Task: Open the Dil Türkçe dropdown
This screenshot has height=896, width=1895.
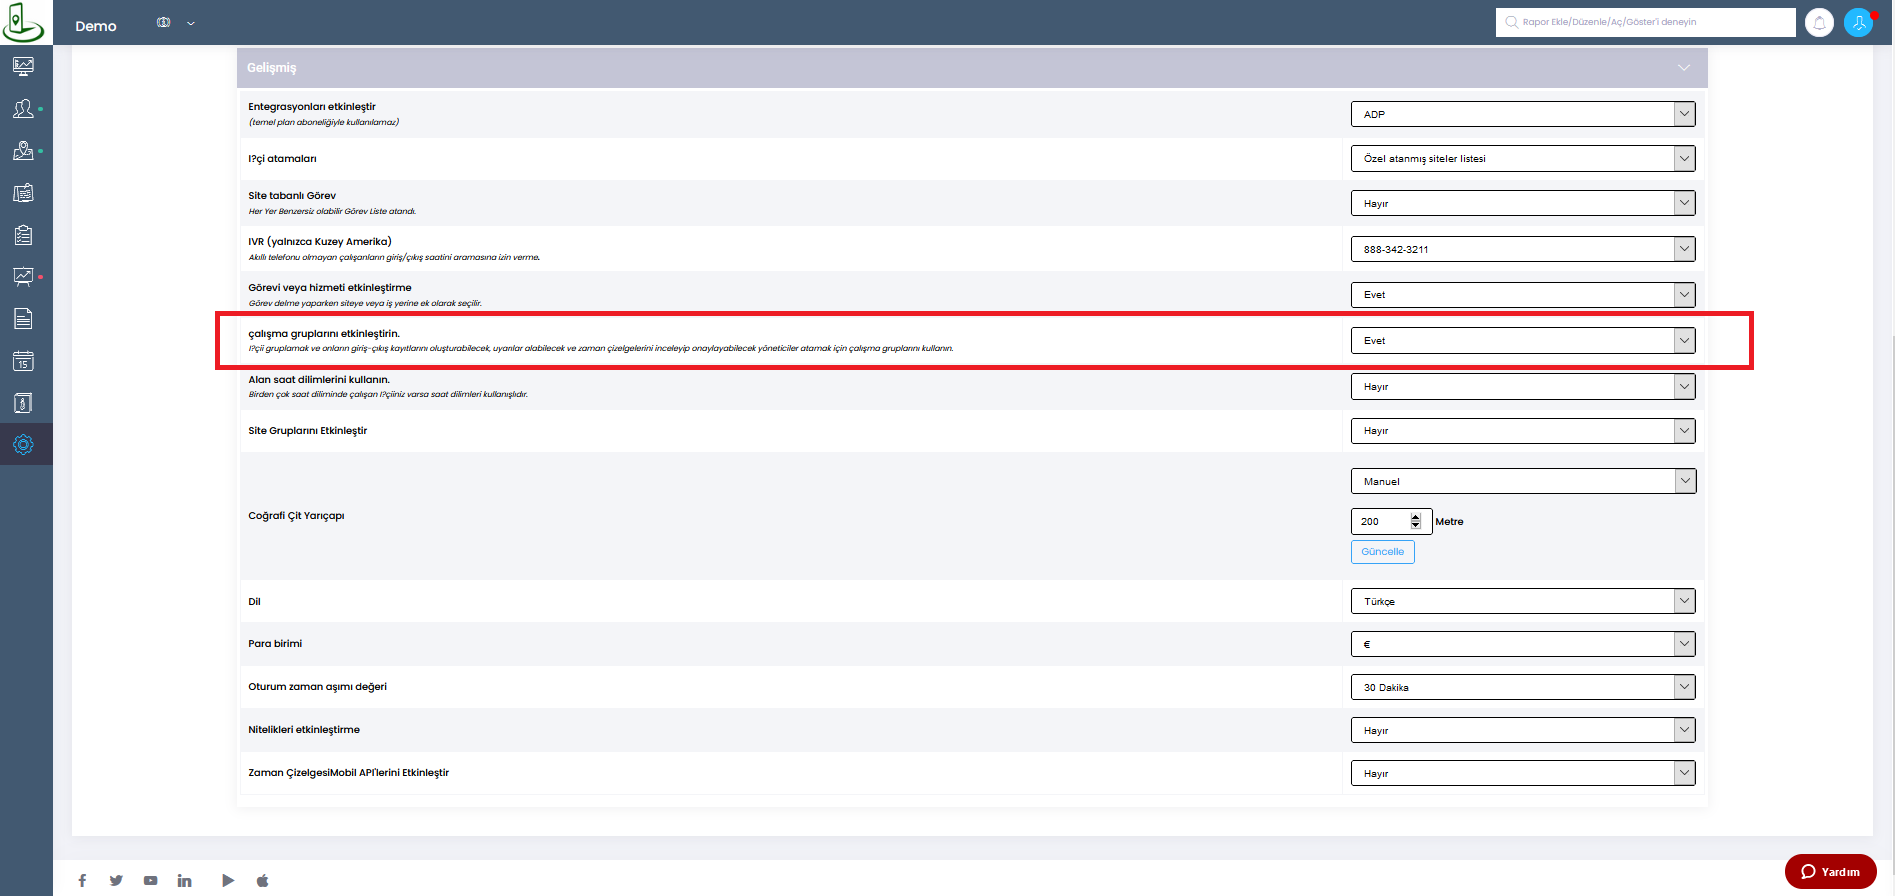Action: pyautogui.click(x=1523, y=601)
